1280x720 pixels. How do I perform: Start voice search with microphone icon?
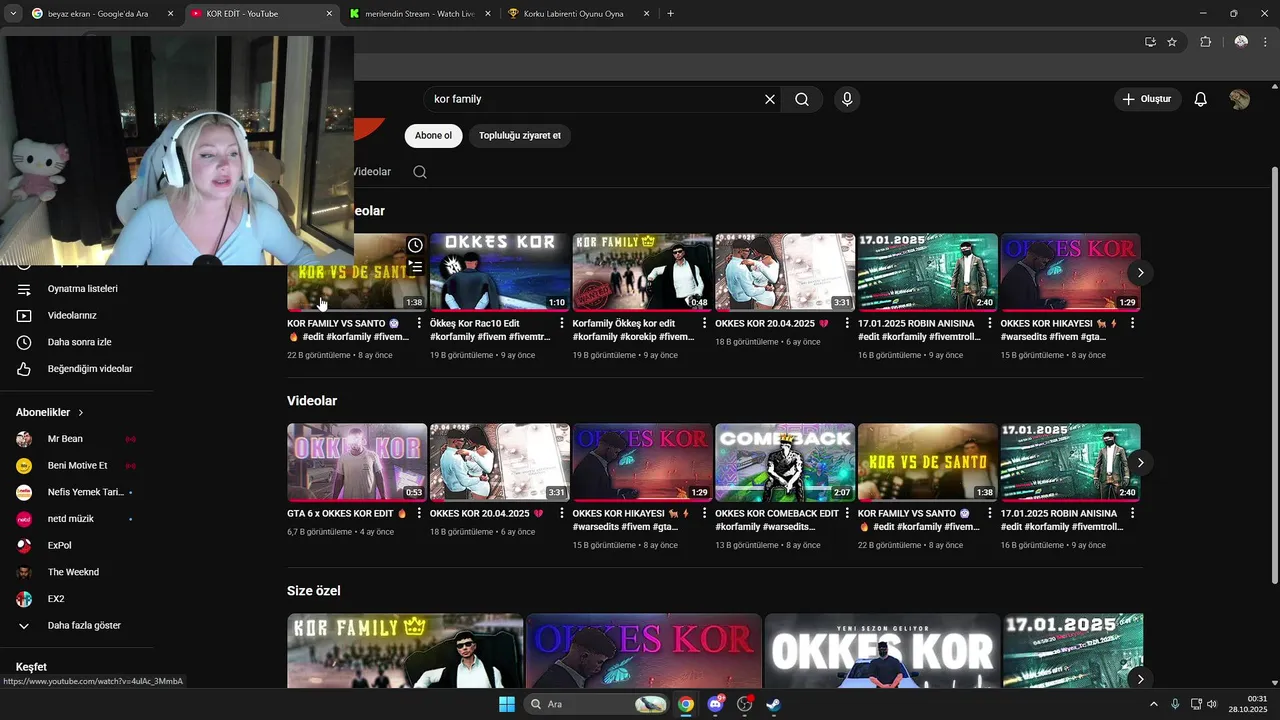[x=847, y=99]
